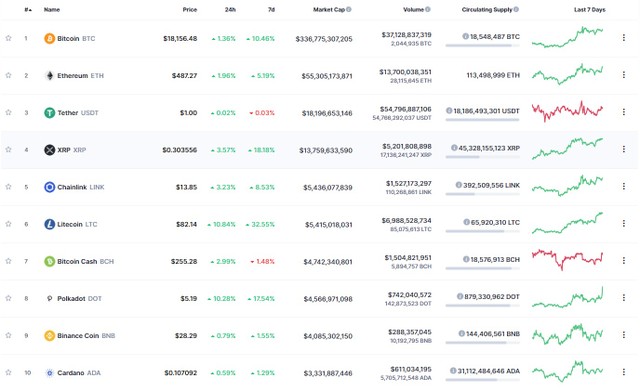Open the Litecoin LTC coin link

[77, 224]
